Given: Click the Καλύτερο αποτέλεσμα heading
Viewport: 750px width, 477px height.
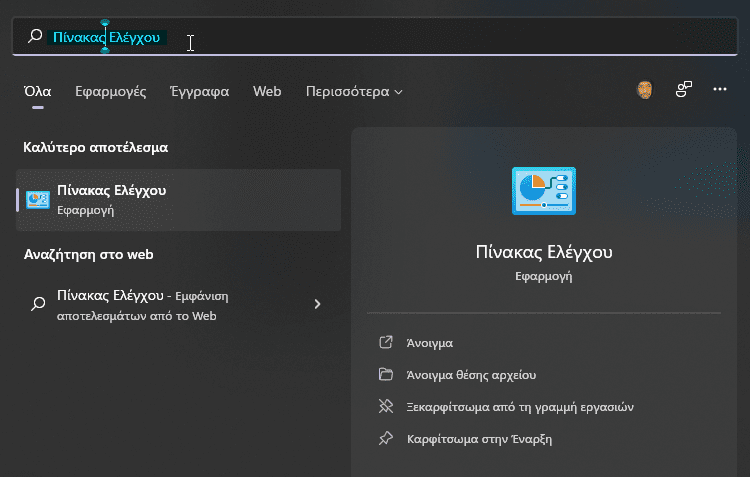Looking at the screenshot, I should 96,147.
